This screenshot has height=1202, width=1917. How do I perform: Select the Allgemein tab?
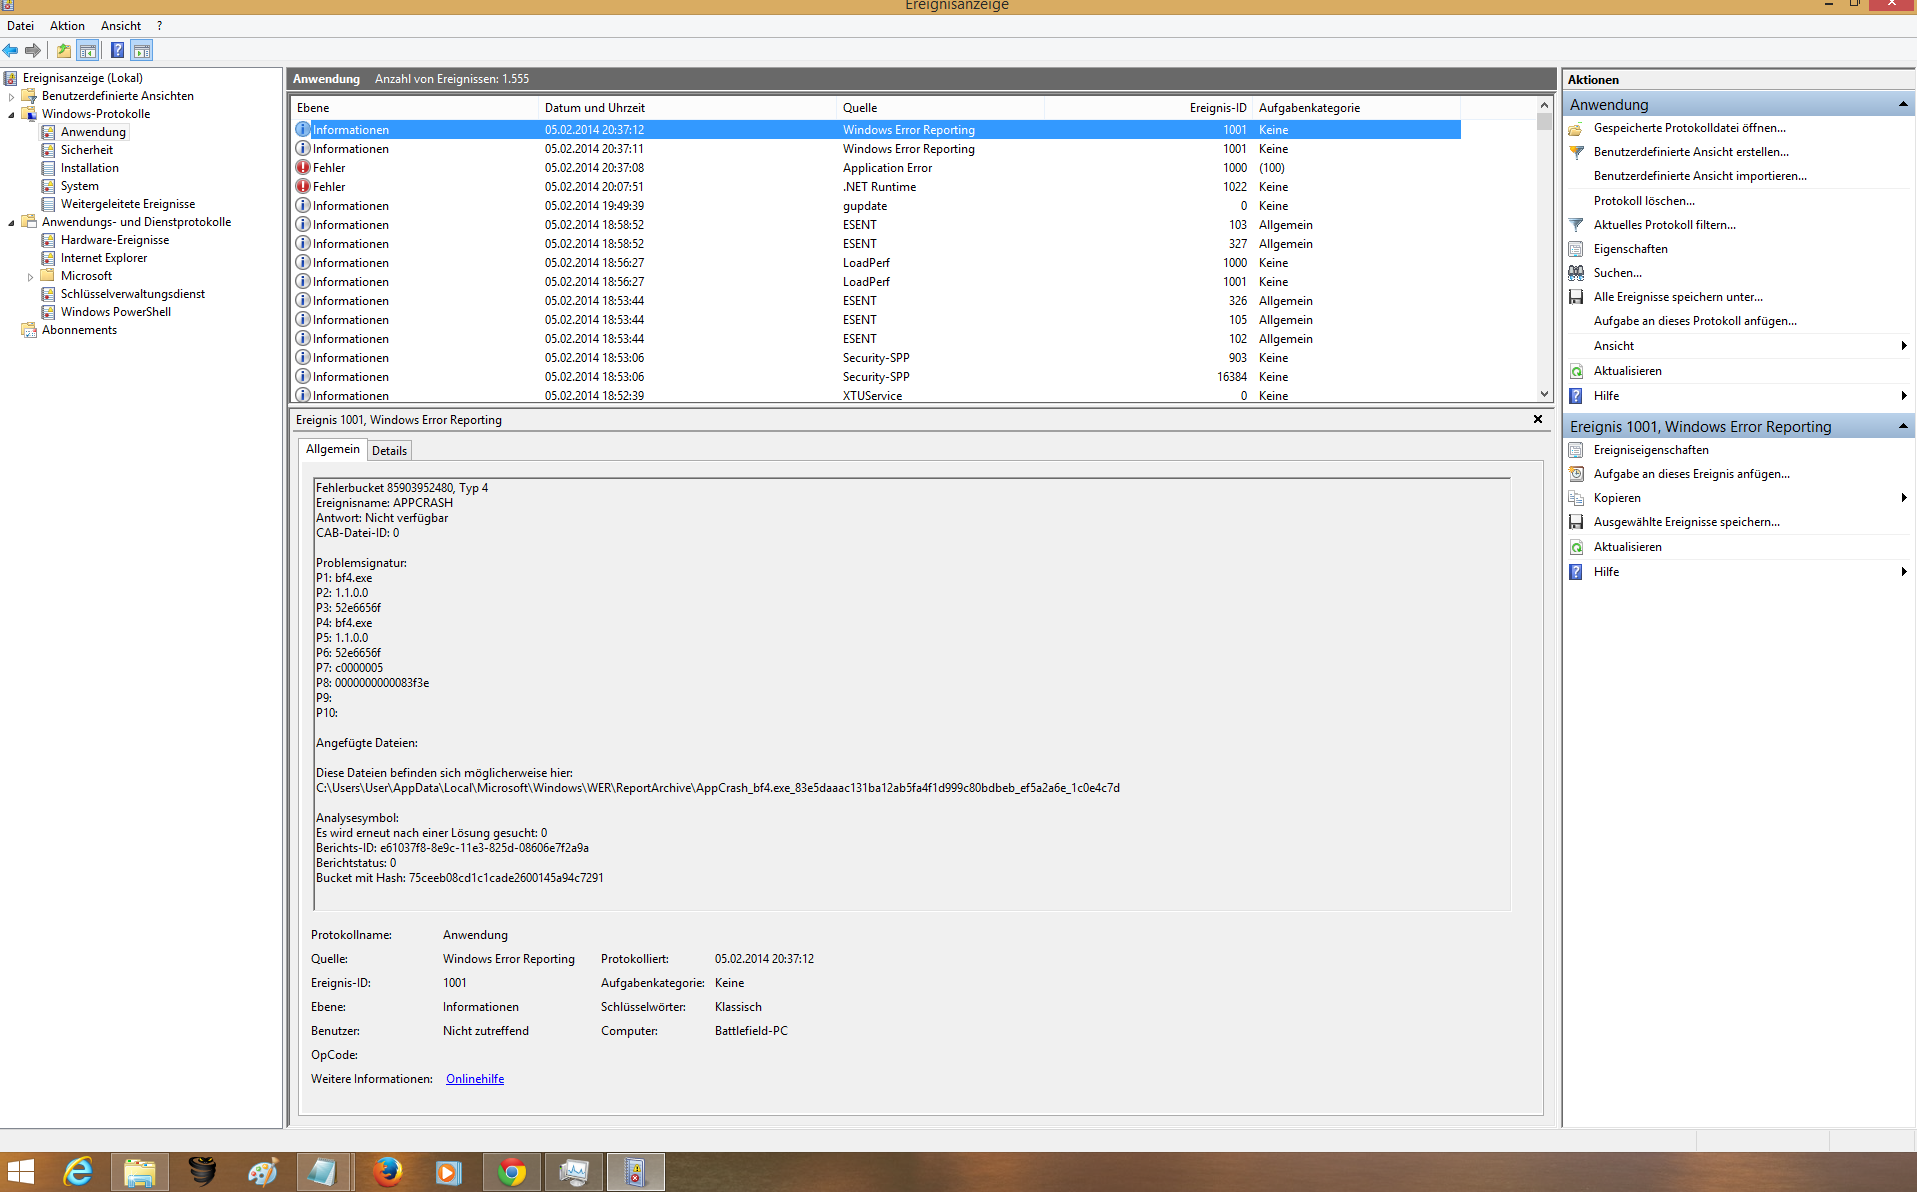click(332, 449)
